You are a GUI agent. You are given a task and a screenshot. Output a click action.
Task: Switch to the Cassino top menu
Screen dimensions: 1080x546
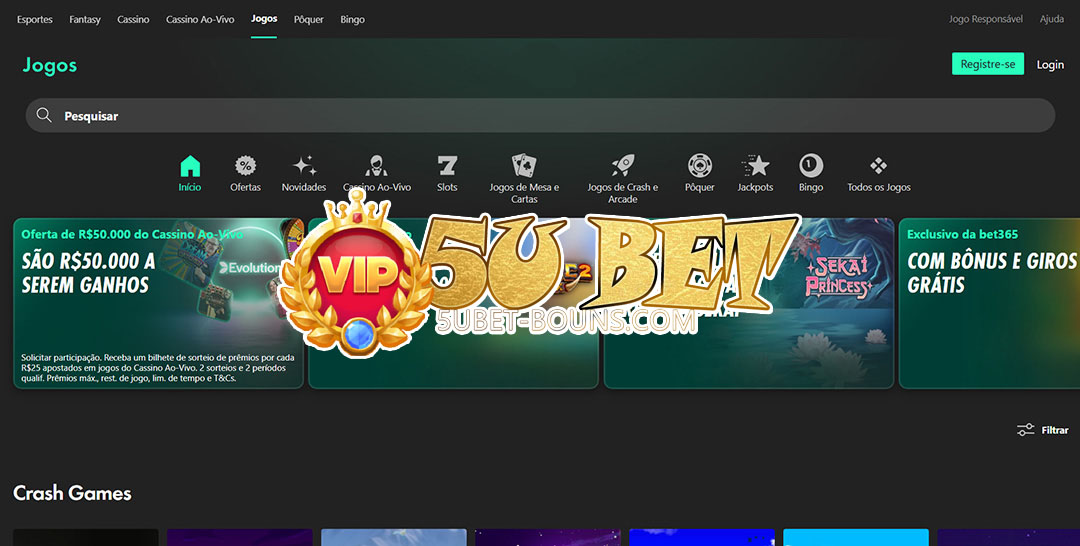pos(133,19)
